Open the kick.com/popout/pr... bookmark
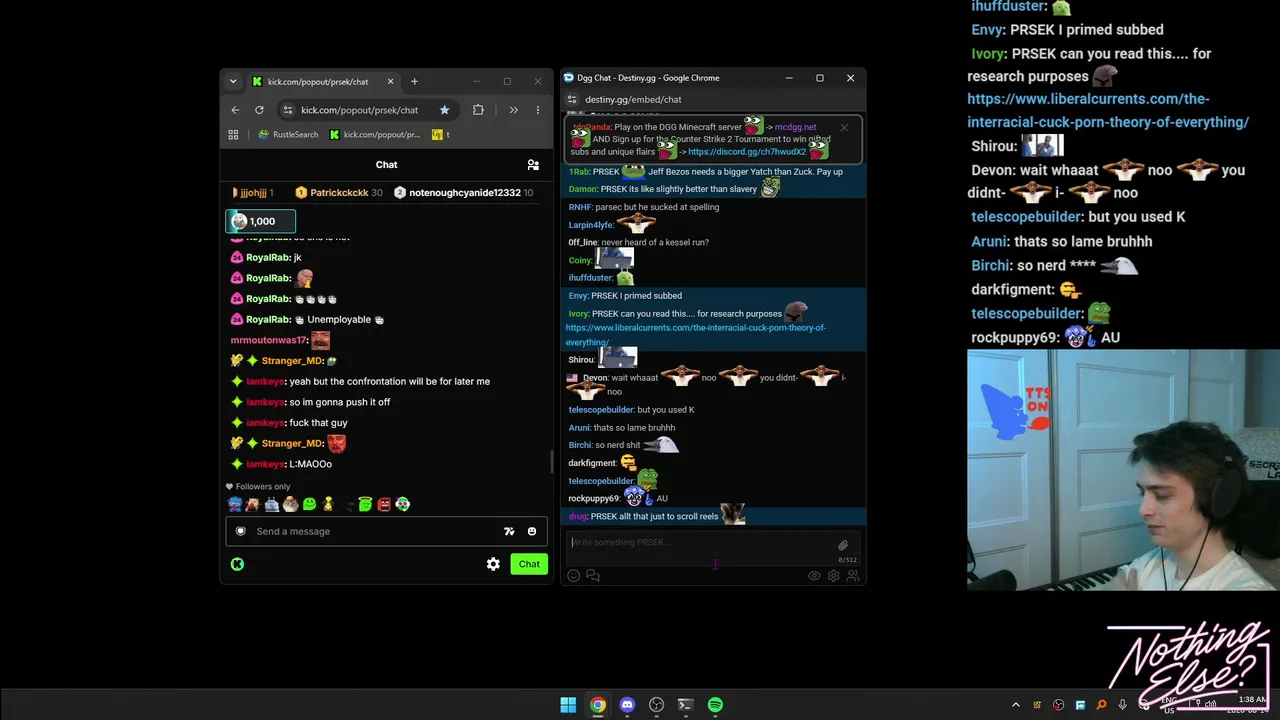The height and width of the screenshot is (720, 1280). (x=375, y=134)
